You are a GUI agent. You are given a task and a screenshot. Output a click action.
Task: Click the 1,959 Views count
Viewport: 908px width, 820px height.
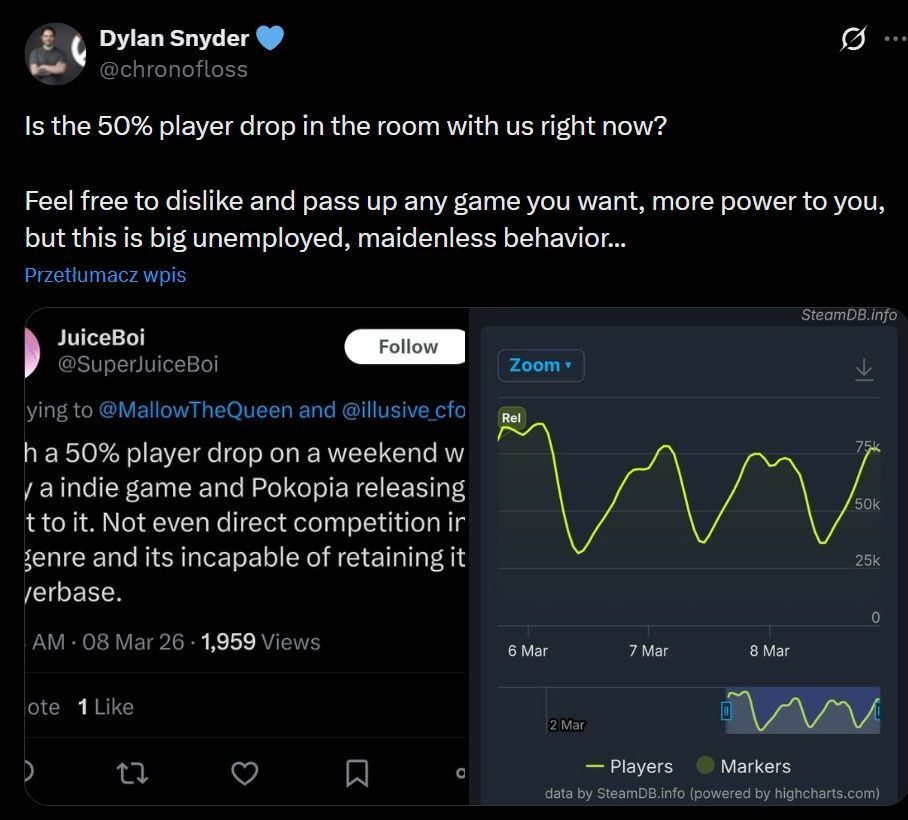260,642
